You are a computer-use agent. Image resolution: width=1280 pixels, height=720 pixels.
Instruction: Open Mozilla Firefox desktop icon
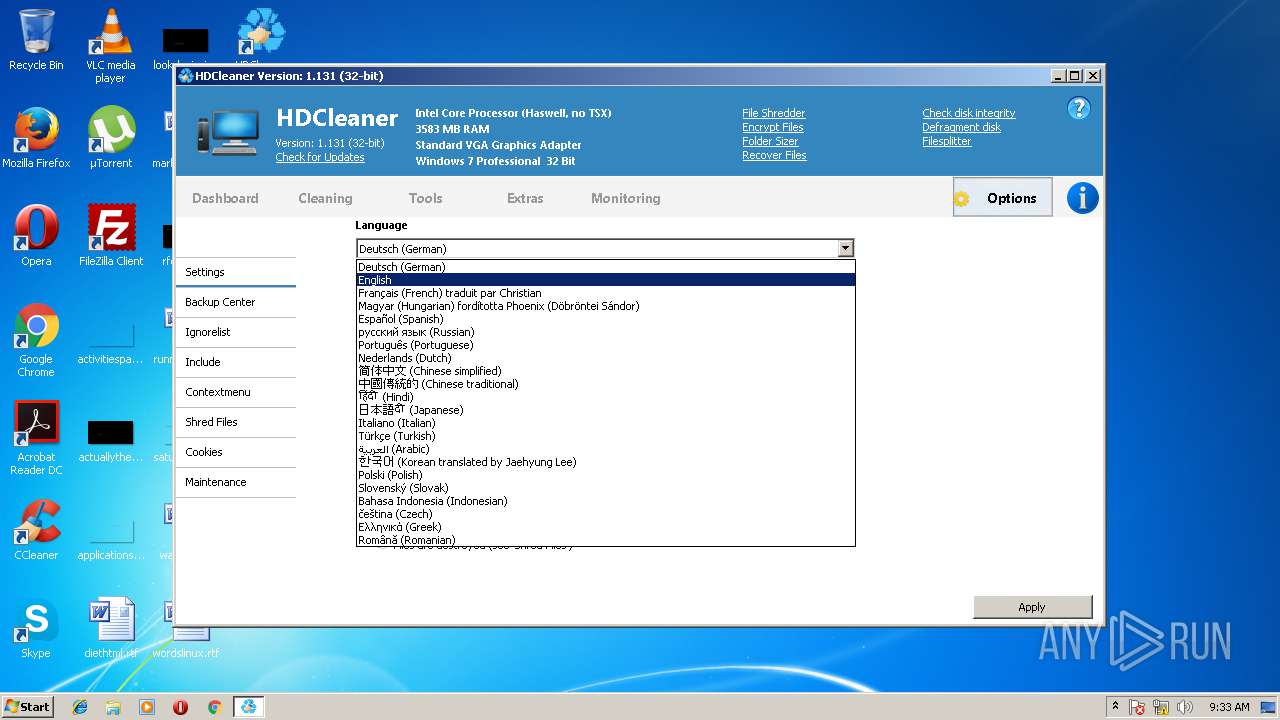36,138
